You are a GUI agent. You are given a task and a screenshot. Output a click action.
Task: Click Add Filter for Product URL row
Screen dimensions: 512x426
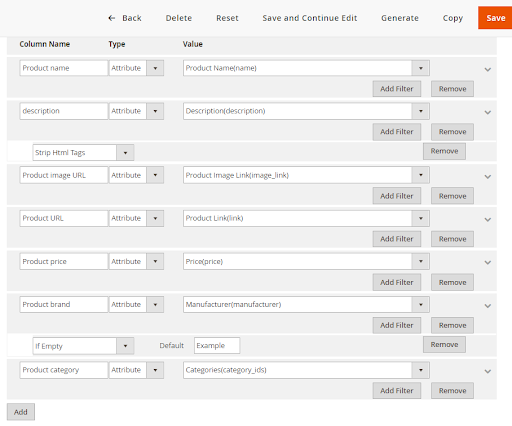397,239
